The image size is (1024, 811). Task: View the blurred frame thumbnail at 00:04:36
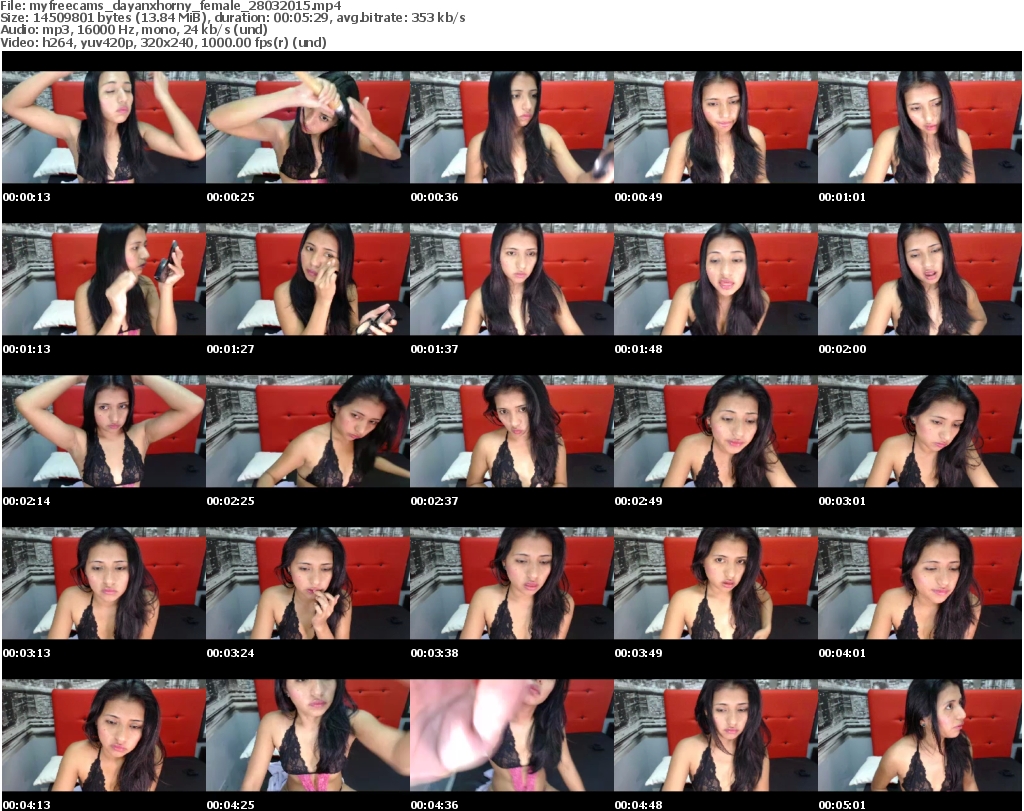pos(511,735)
